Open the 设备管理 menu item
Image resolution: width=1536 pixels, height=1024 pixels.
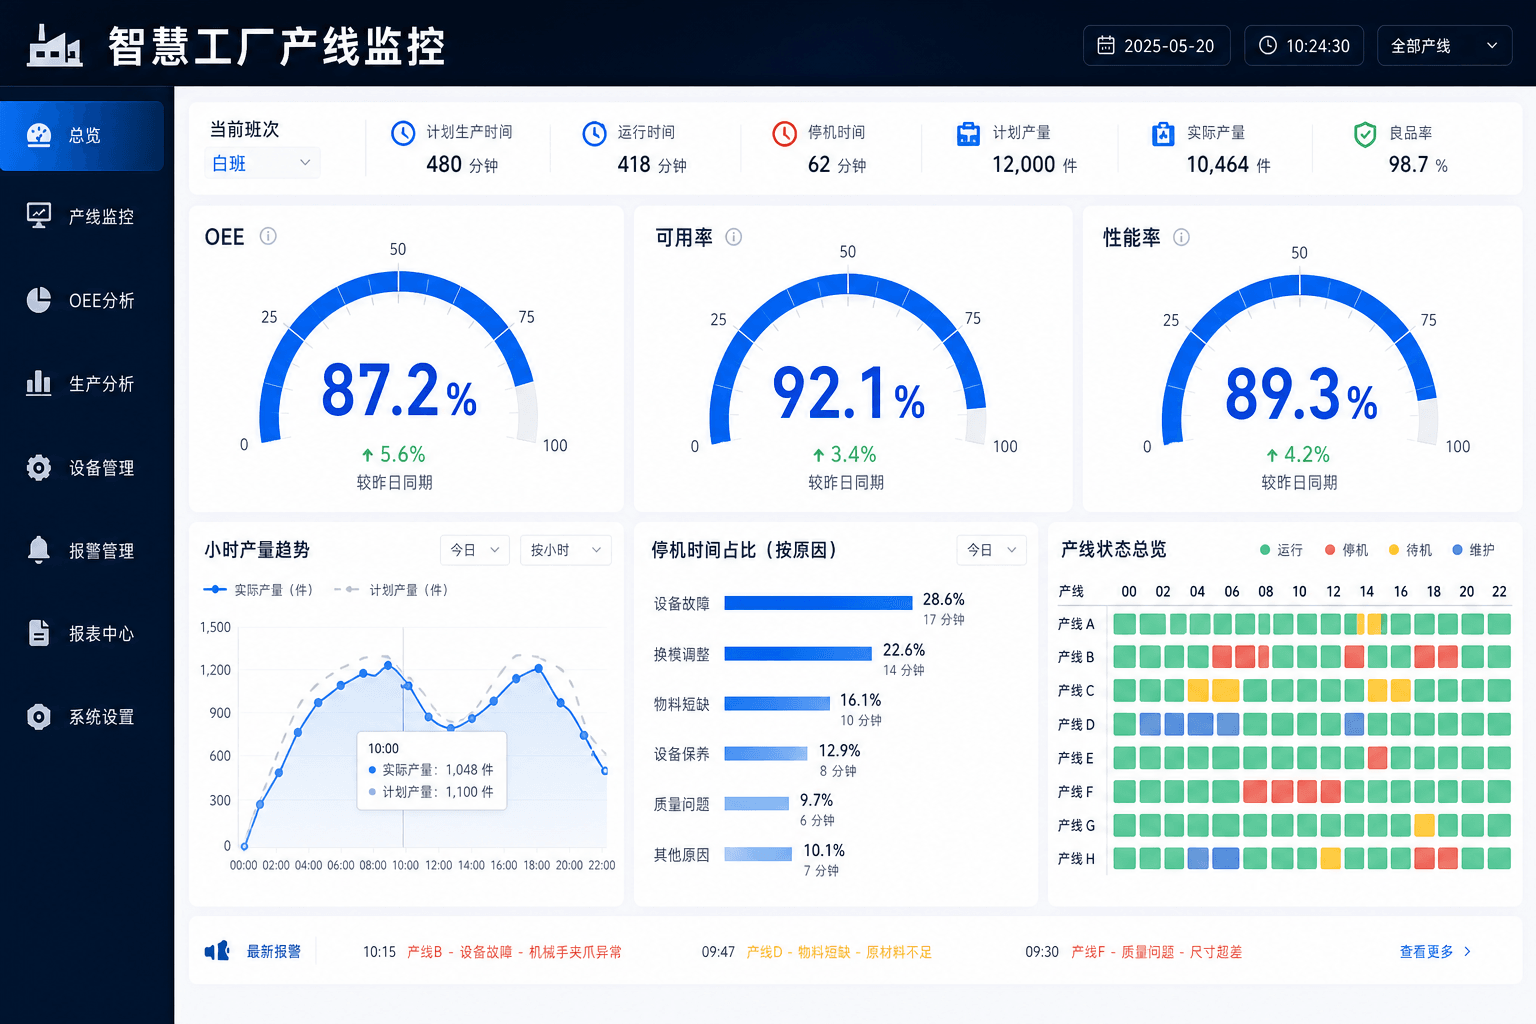82,467
